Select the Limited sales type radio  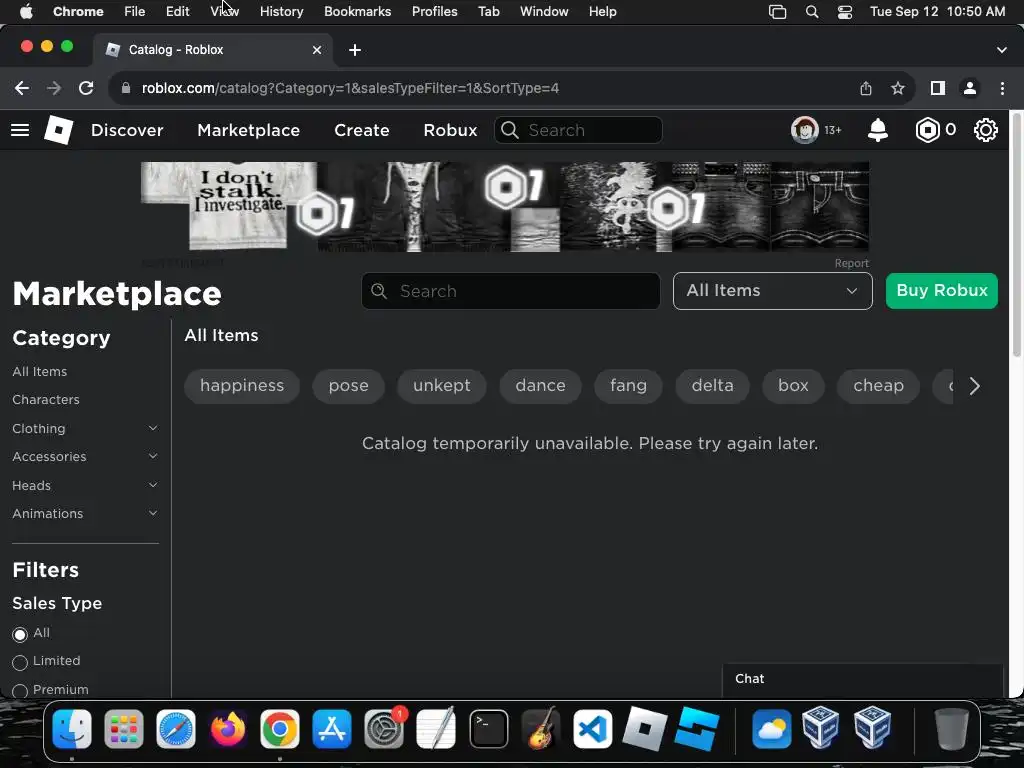pos(20,662)
